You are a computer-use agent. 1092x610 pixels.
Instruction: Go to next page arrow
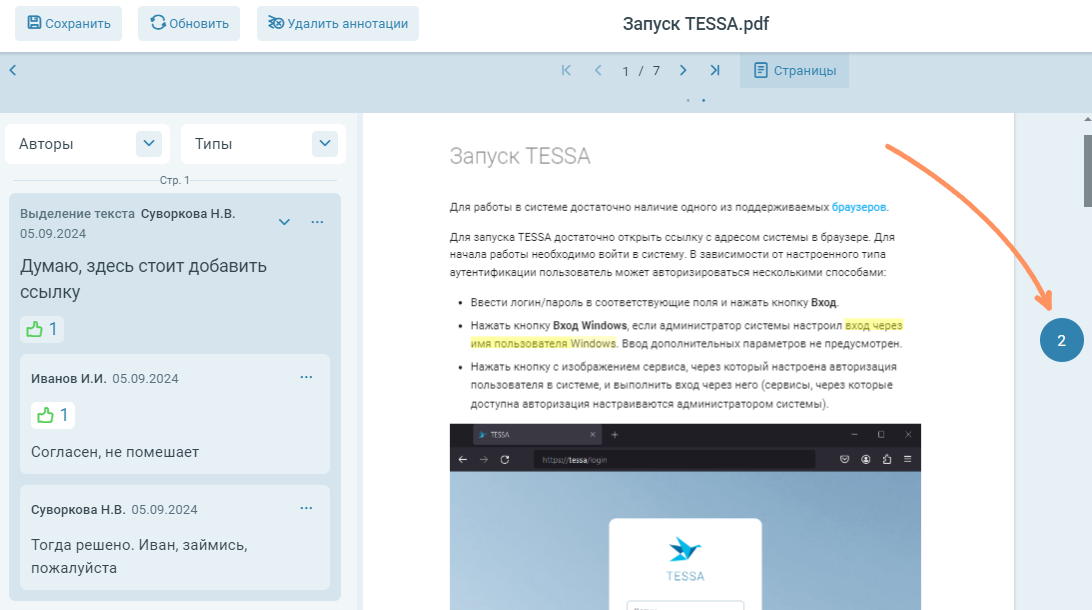683,70
